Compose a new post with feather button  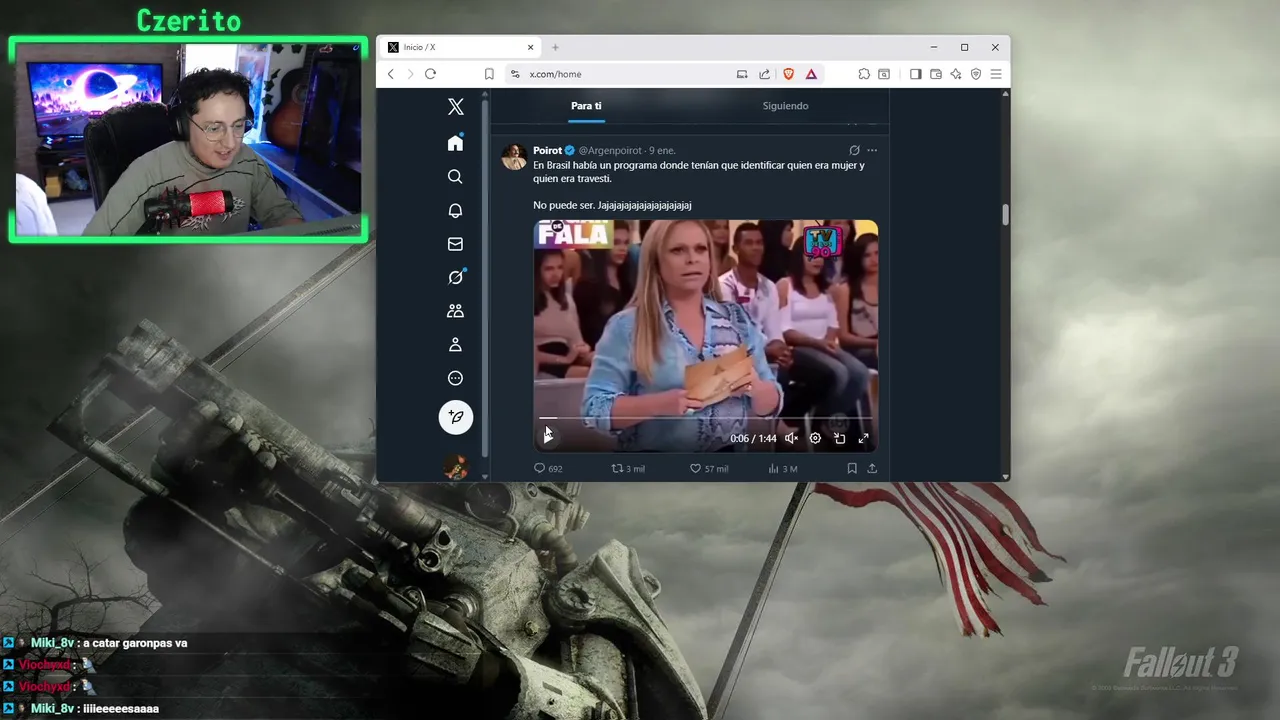(455, 417)
